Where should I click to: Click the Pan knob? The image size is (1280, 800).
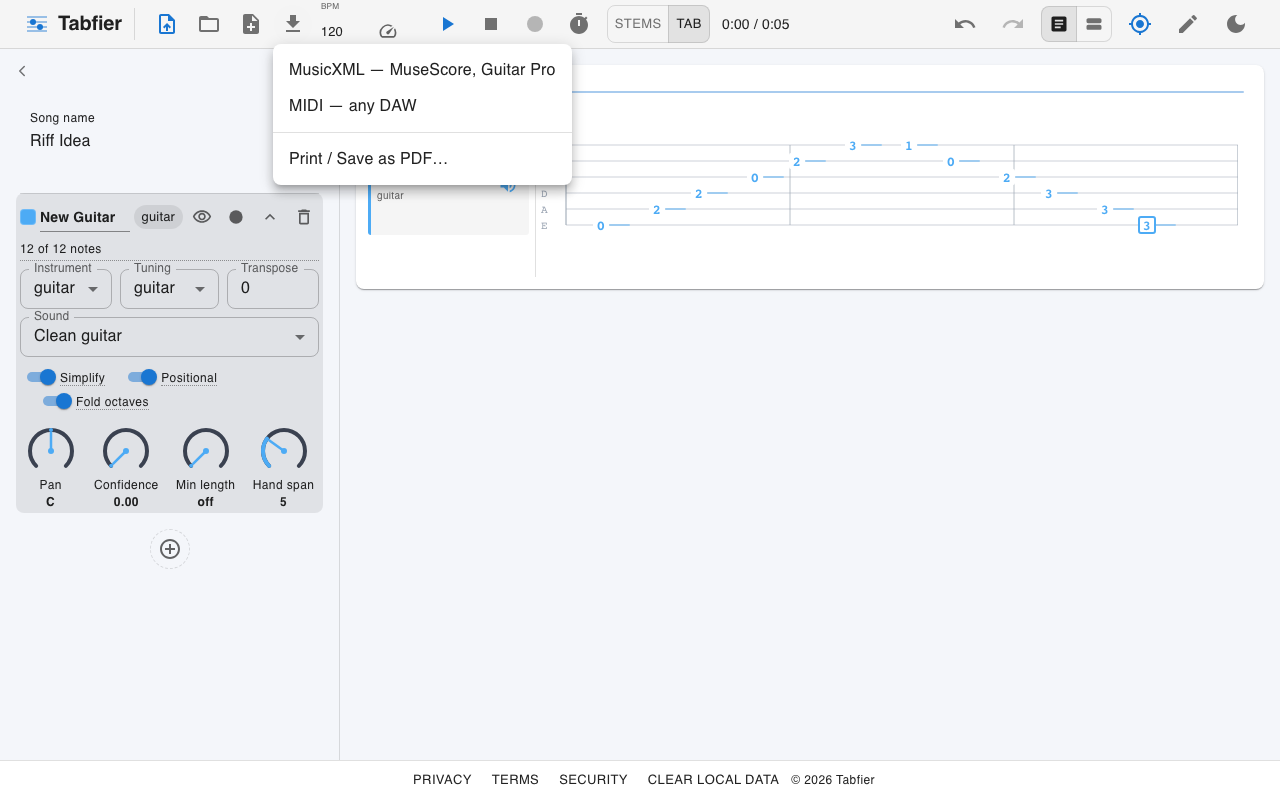coord(51,451)
